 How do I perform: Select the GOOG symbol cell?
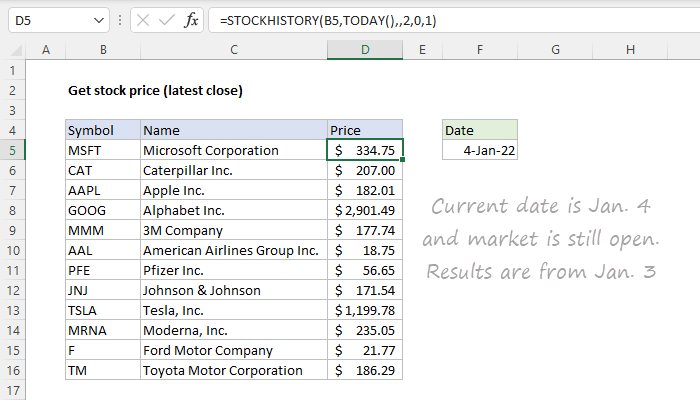click(x=103, y=210)
